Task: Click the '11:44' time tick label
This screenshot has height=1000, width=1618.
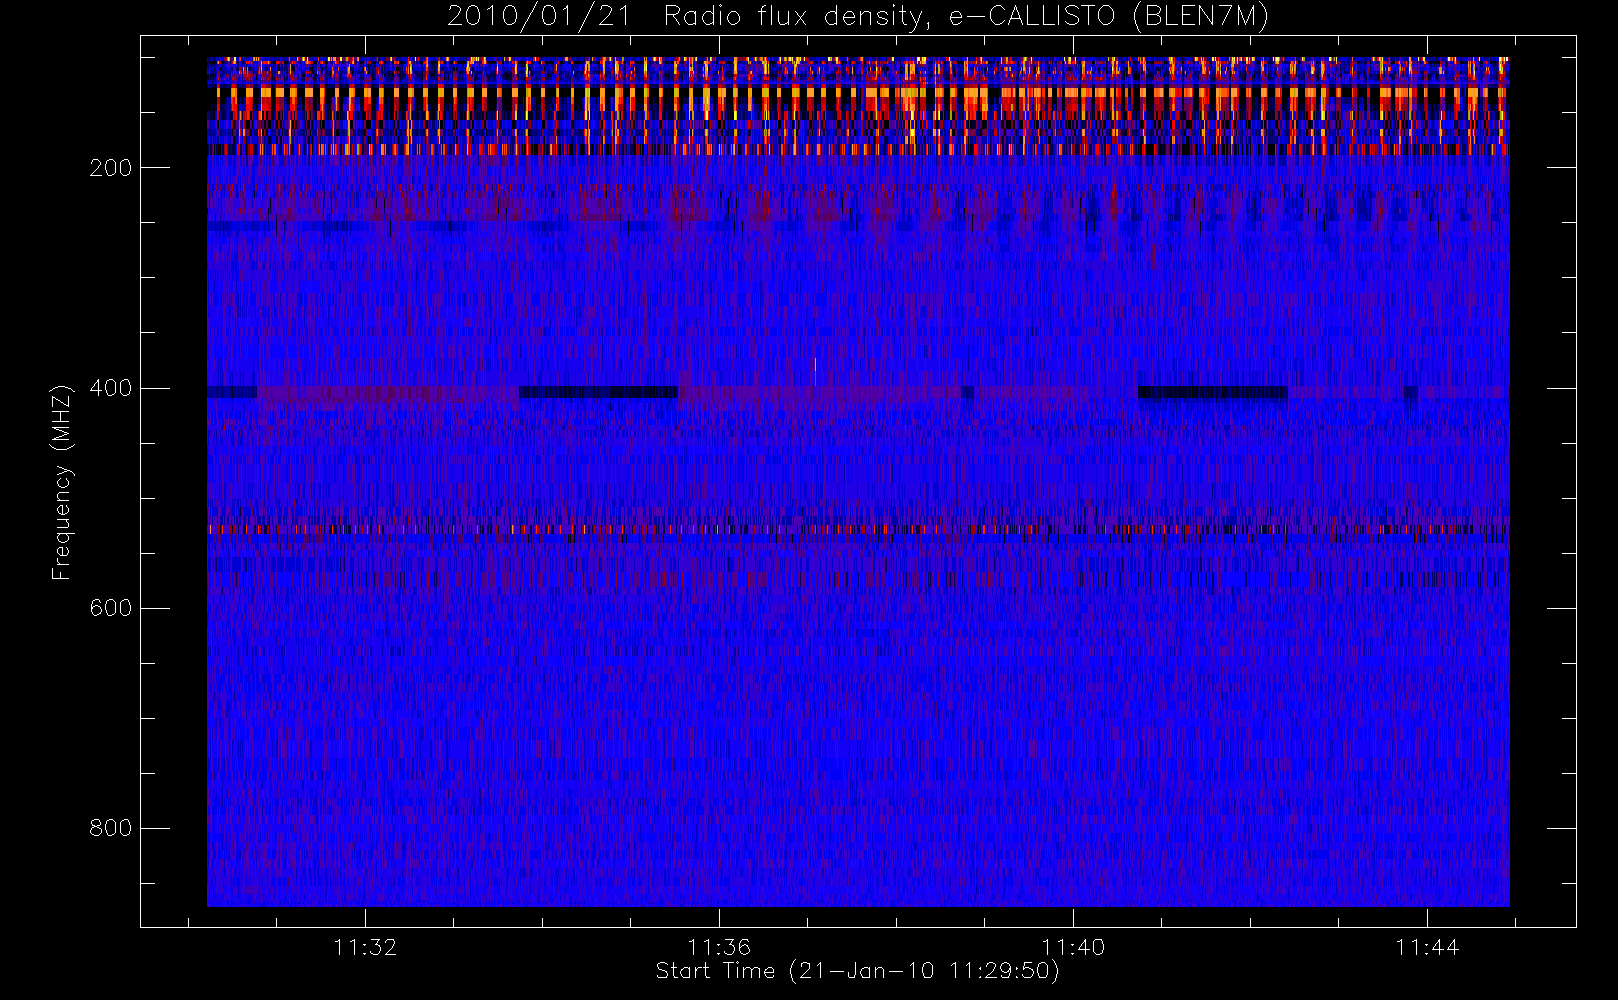Action: (1427, 947)
